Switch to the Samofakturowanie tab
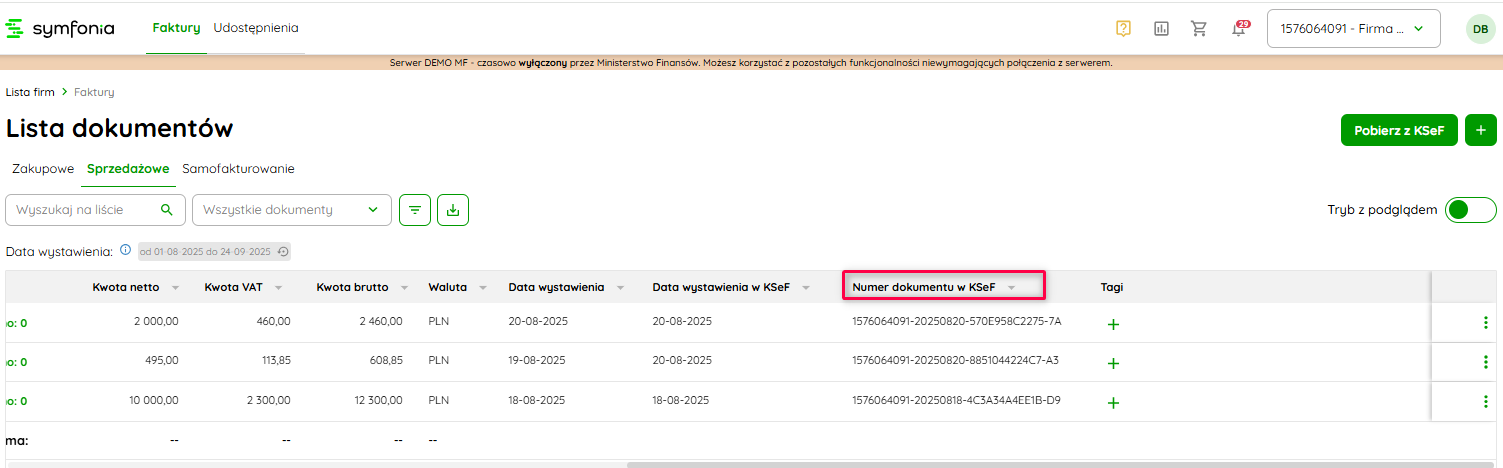Image resolution: width=1503 pixels, height=468 pixels. tap(238, 169)
